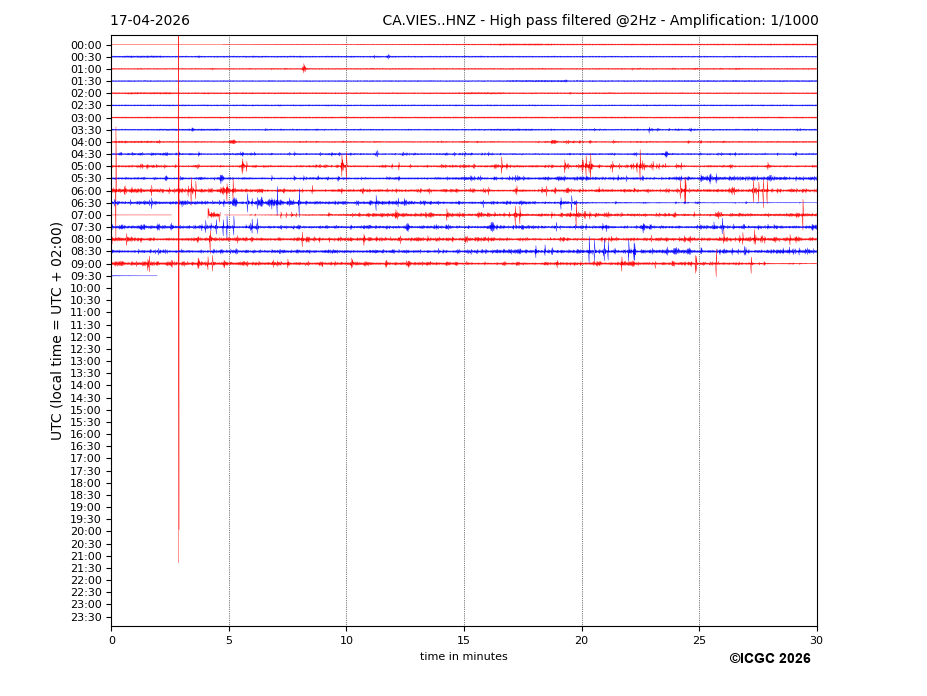Click the UTC local time y-axis label
The image size is (927, 696).
pyautogui.click(x=57, y=331)
